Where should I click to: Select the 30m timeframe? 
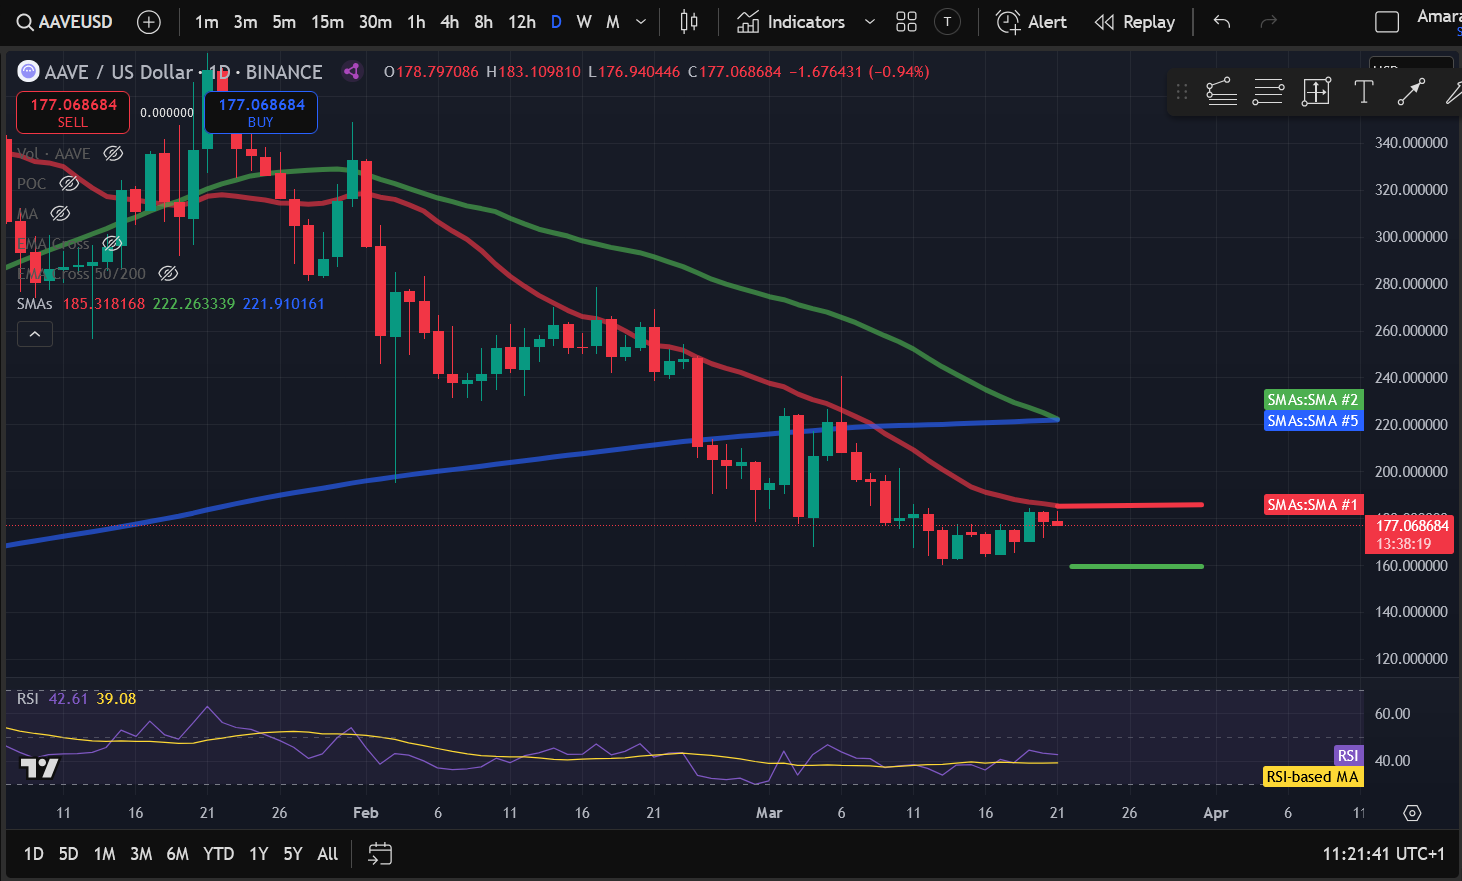pyautogui.click(x=375, y=22)
